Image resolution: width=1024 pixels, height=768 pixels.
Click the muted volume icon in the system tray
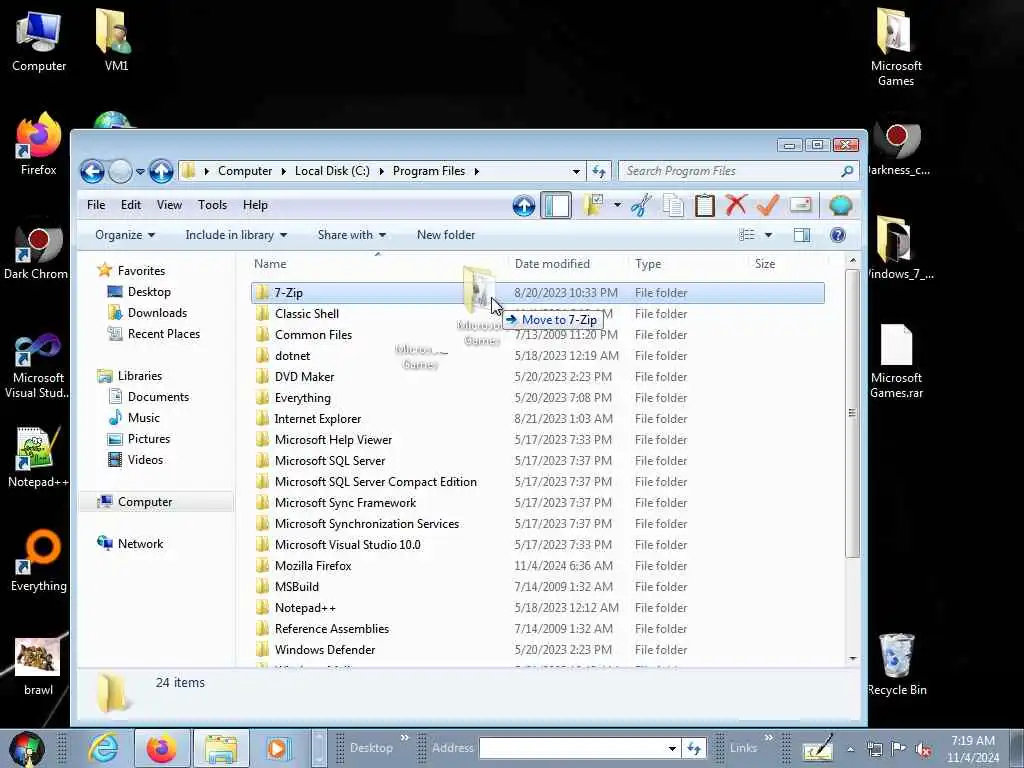[x=923, y=749]
